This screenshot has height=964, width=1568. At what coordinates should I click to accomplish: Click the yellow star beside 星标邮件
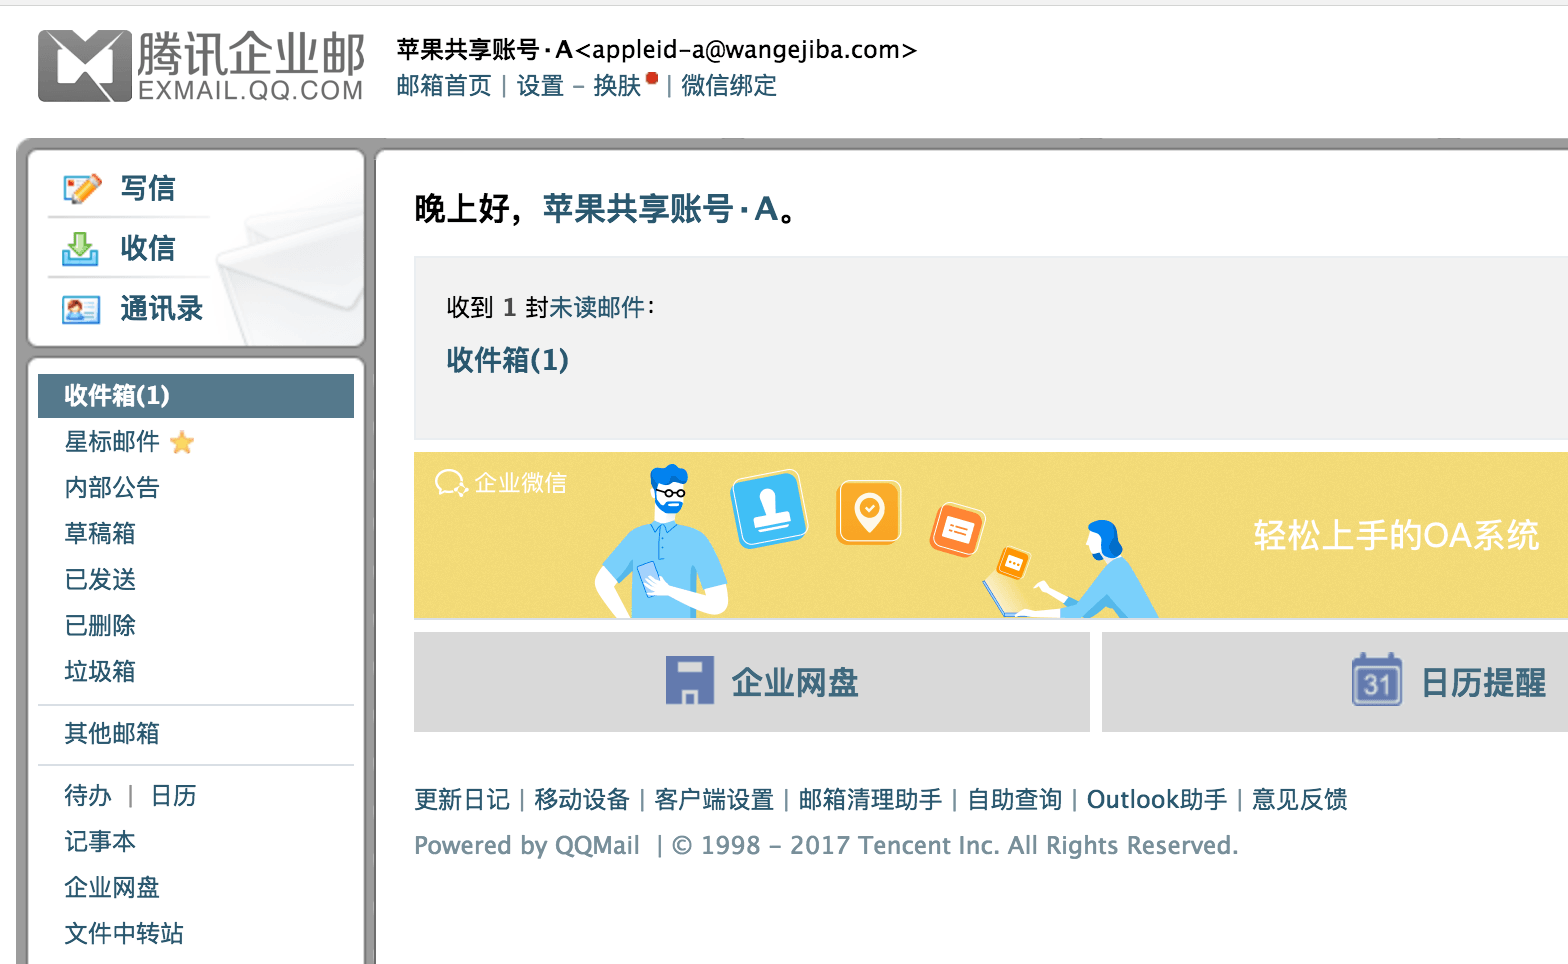pos(182,442)
